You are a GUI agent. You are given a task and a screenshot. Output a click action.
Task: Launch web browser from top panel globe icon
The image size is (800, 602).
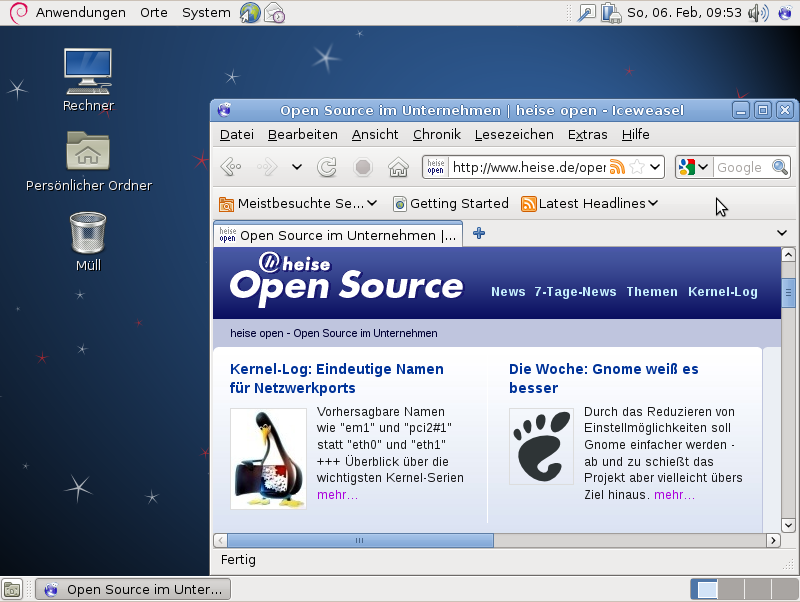[250, 13]
